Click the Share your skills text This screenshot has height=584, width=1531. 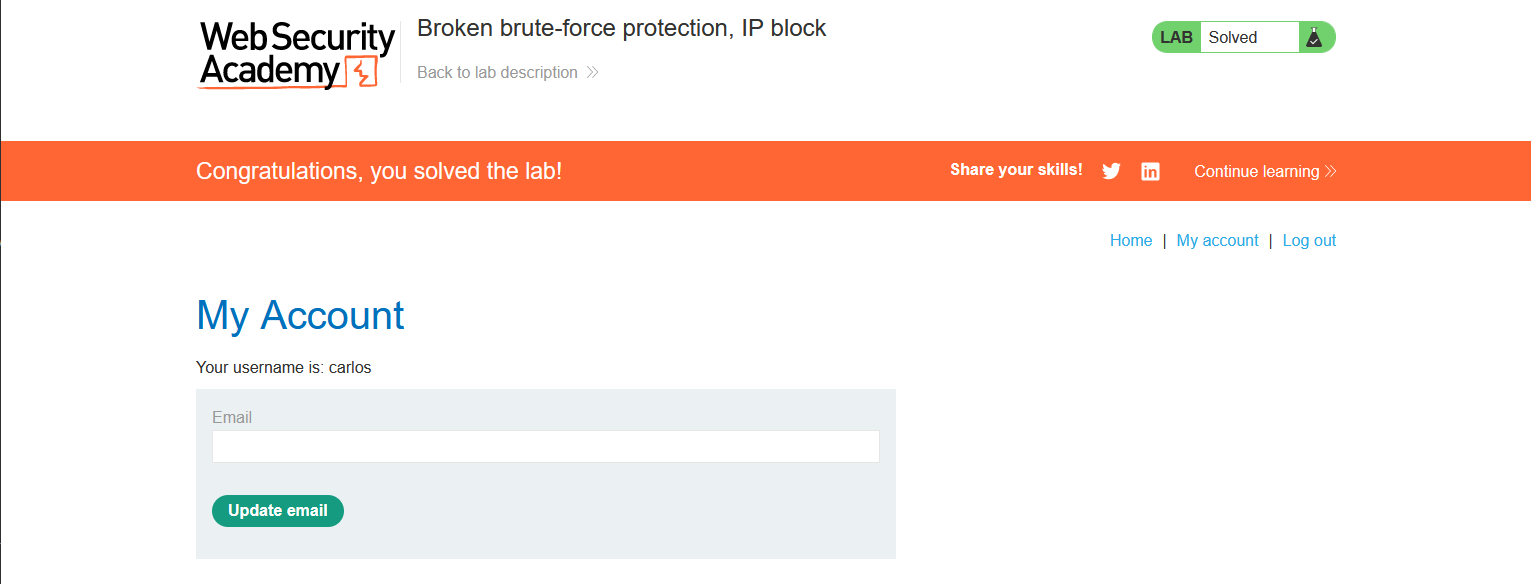[x=1016, y=170]
